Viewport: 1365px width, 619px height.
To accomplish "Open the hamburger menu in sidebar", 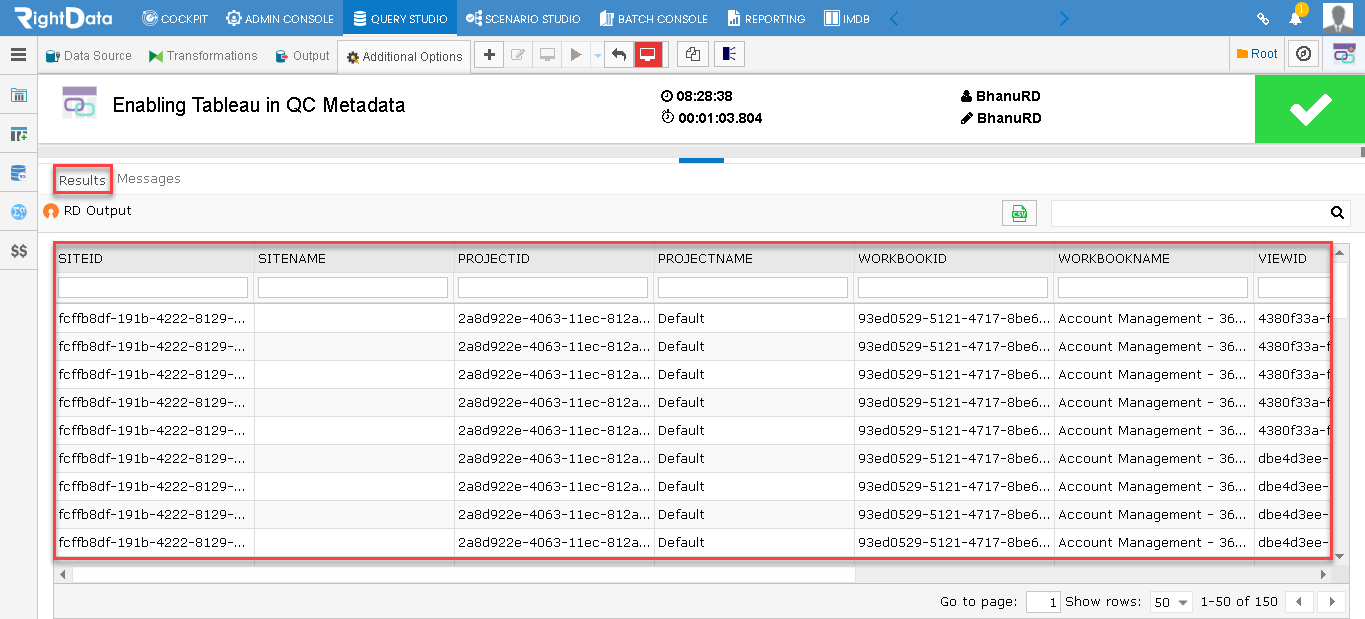I will pyautogui.click(x=18, y=55).
